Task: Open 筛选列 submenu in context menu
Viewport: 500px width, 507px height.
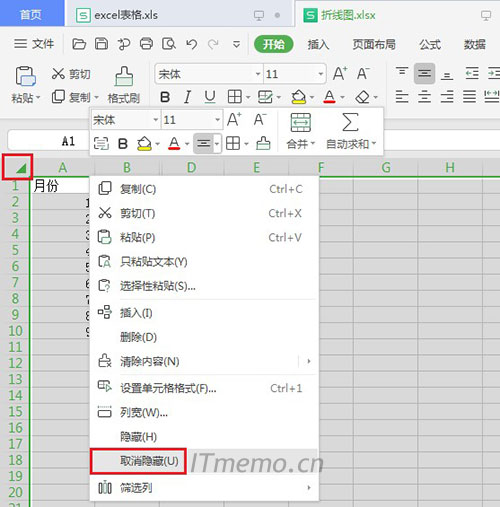Action: coord(204,488)
